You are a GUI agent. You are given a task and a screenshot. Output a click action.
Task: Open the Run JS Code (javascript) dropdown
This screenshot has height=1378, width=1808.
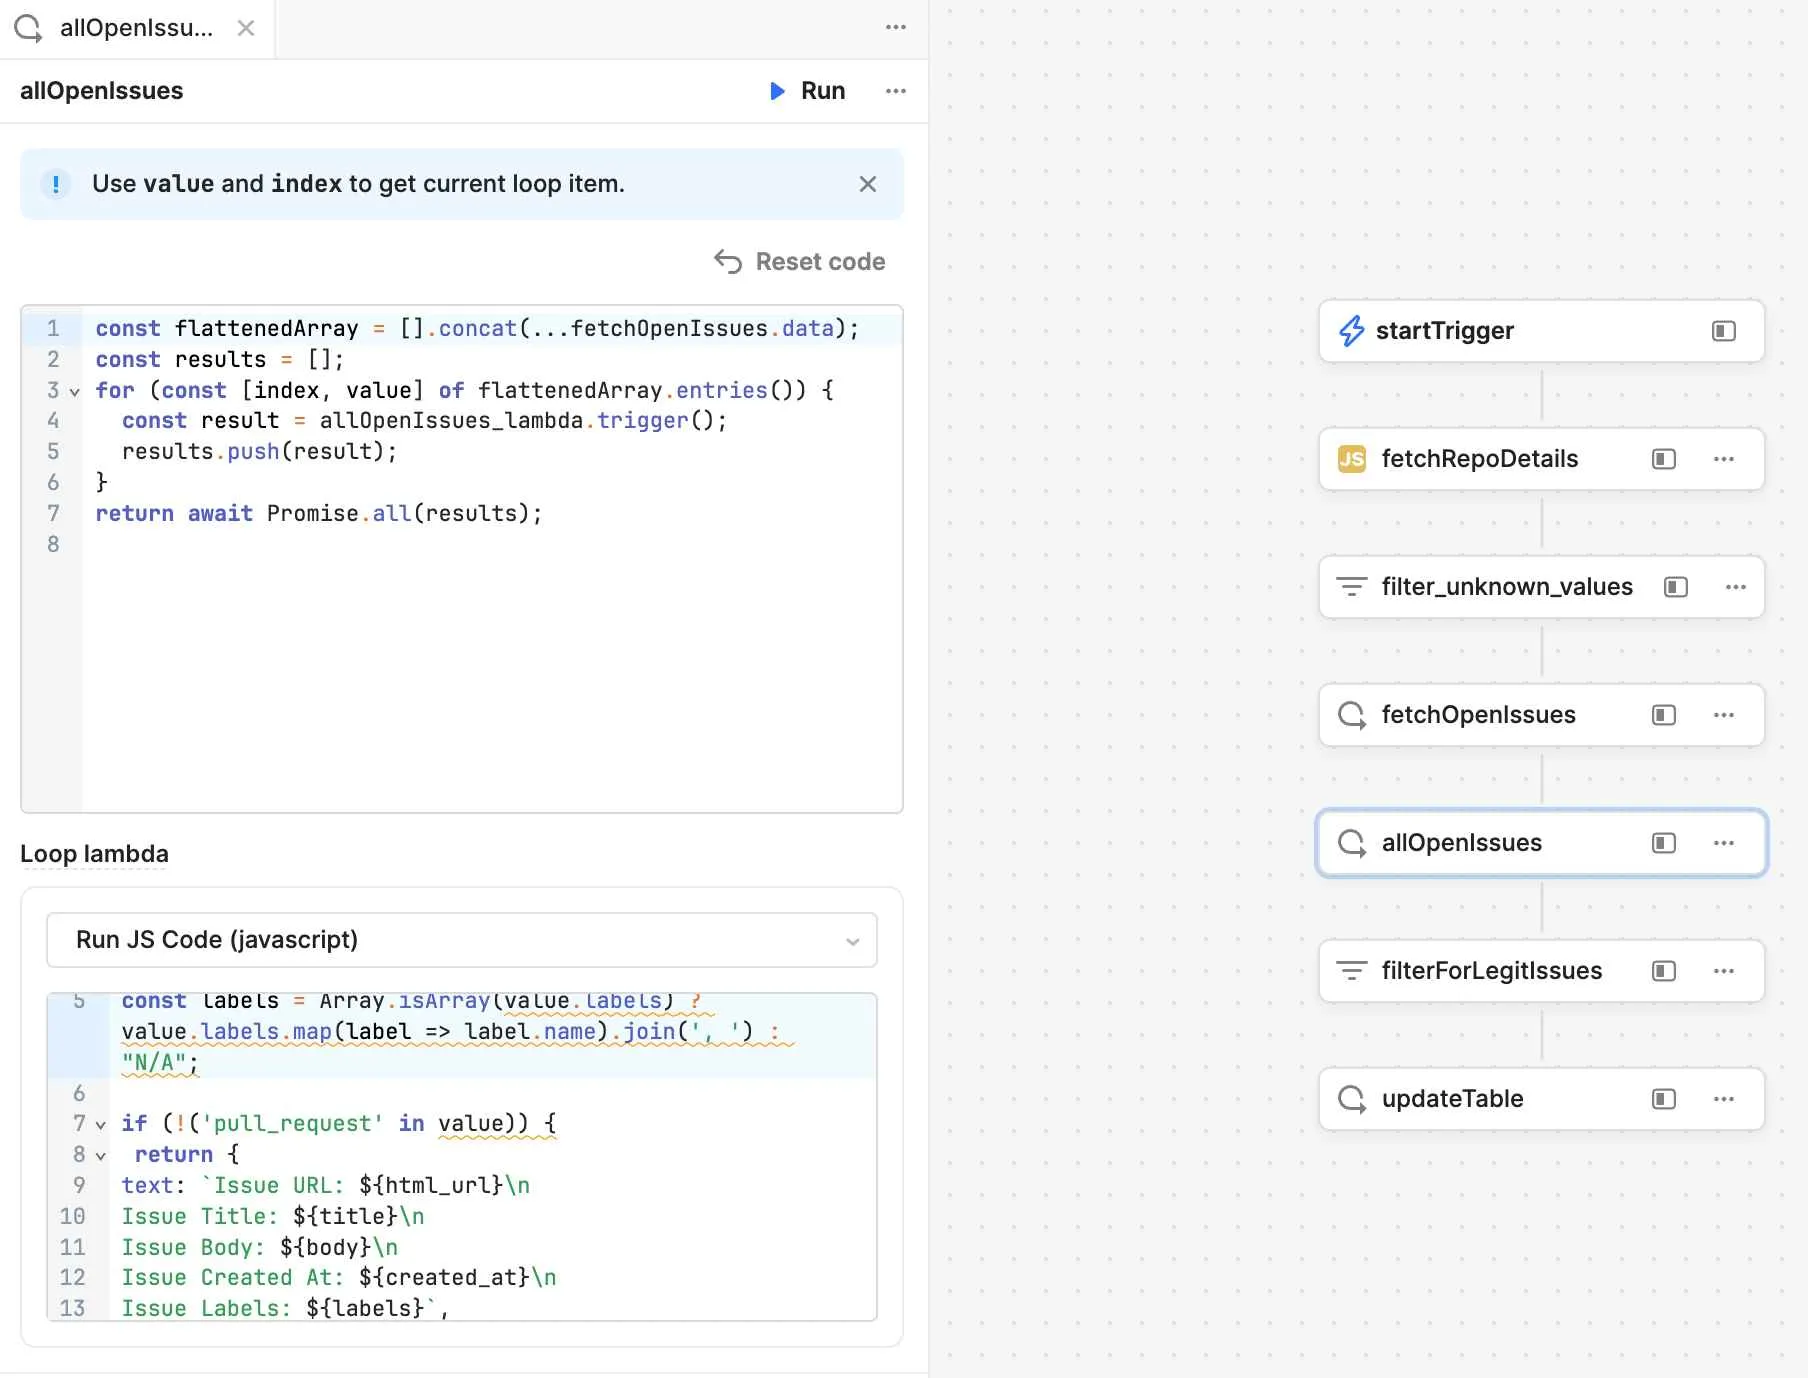click(x=462, y=940)
